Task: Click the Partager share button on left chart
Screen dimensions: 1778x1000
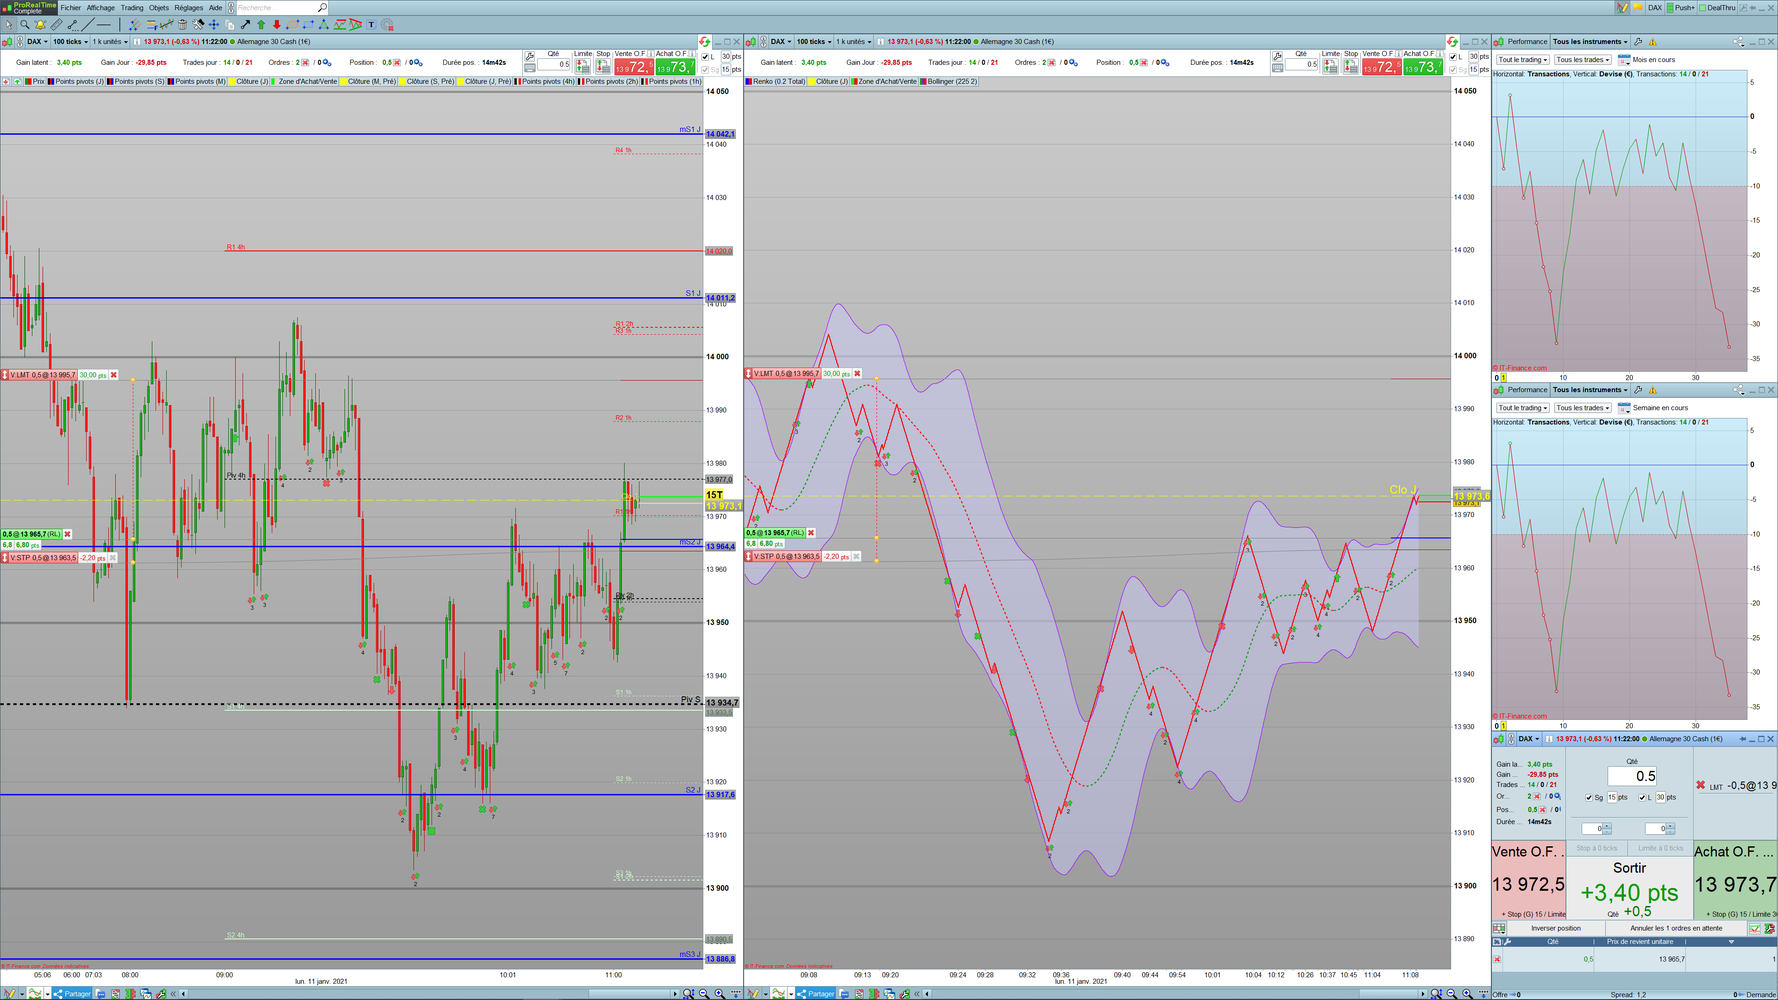Action: coord(72,993)
